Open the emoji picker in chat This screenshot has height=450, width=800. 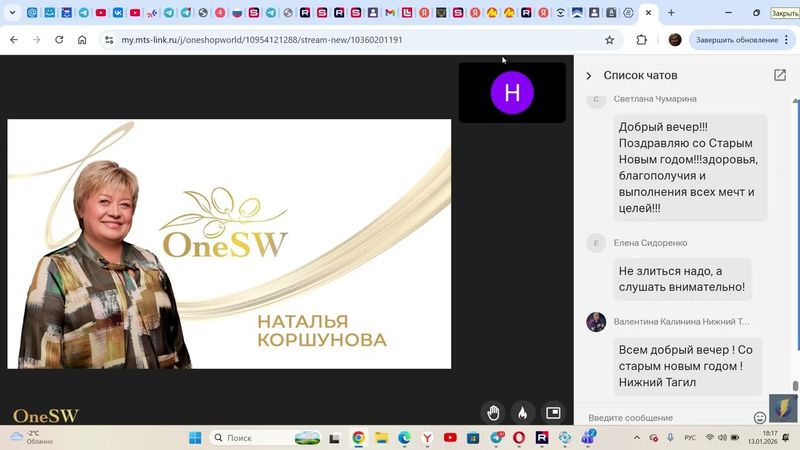760,418
